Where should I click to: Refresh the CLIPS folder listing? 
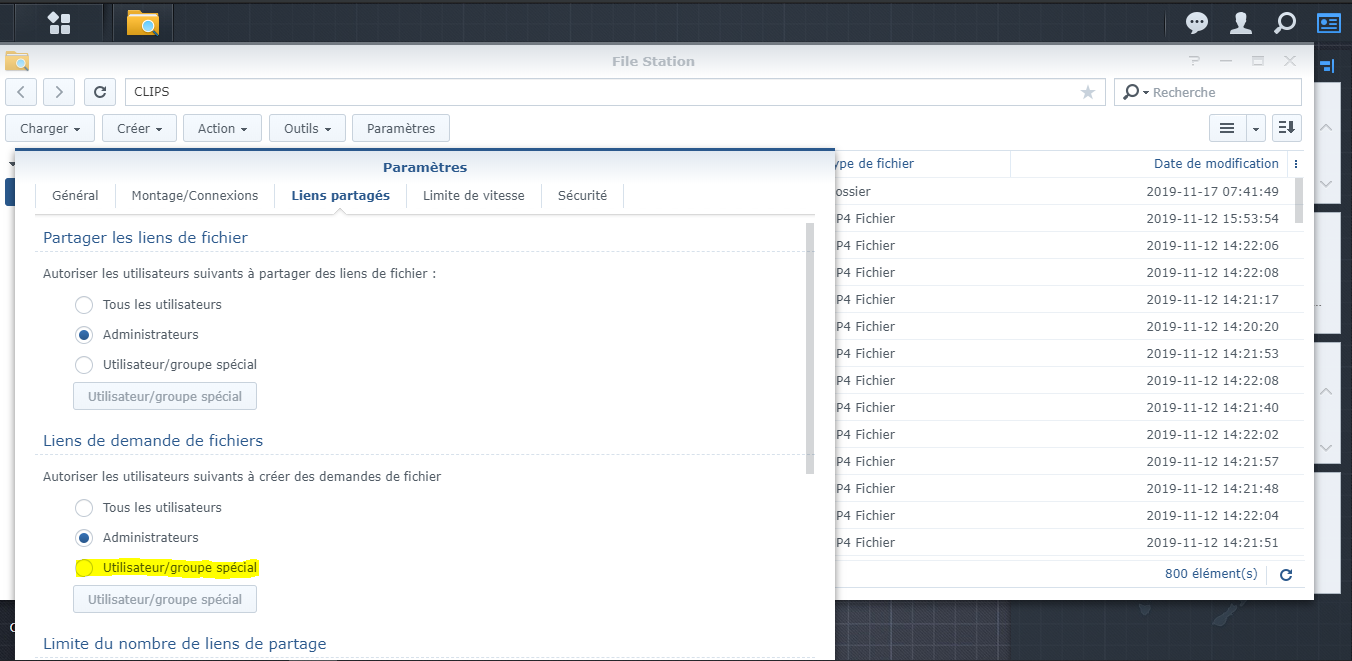coord(99,92)
